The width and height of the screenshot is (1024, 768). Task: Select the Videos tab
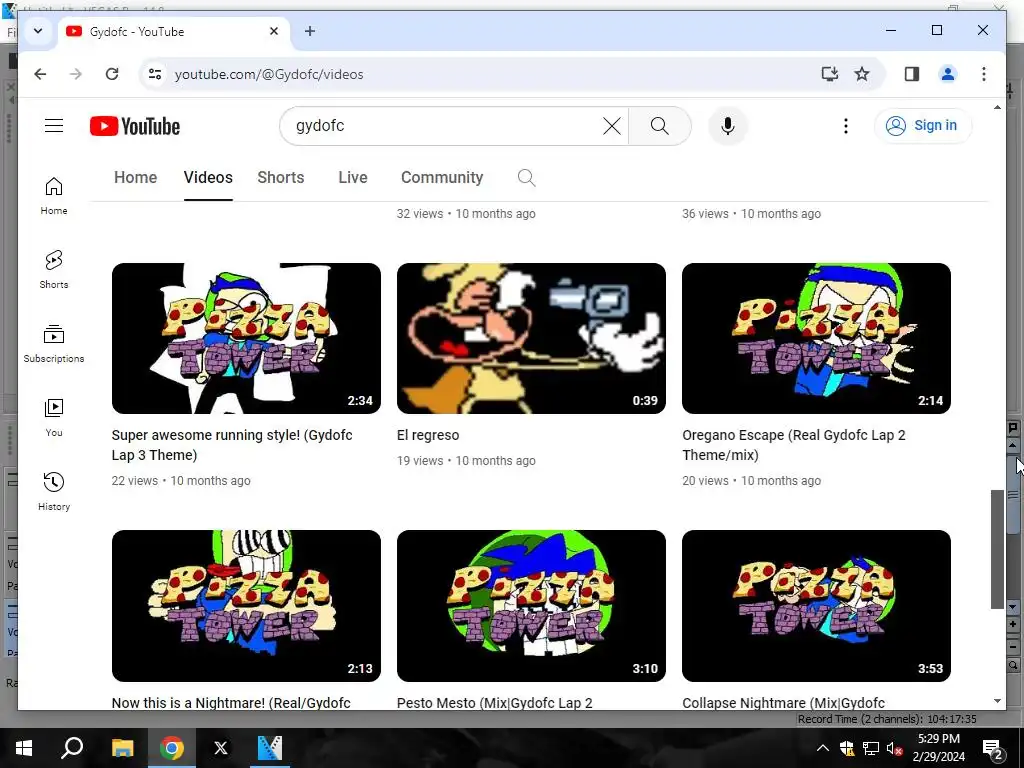[208, 178]
